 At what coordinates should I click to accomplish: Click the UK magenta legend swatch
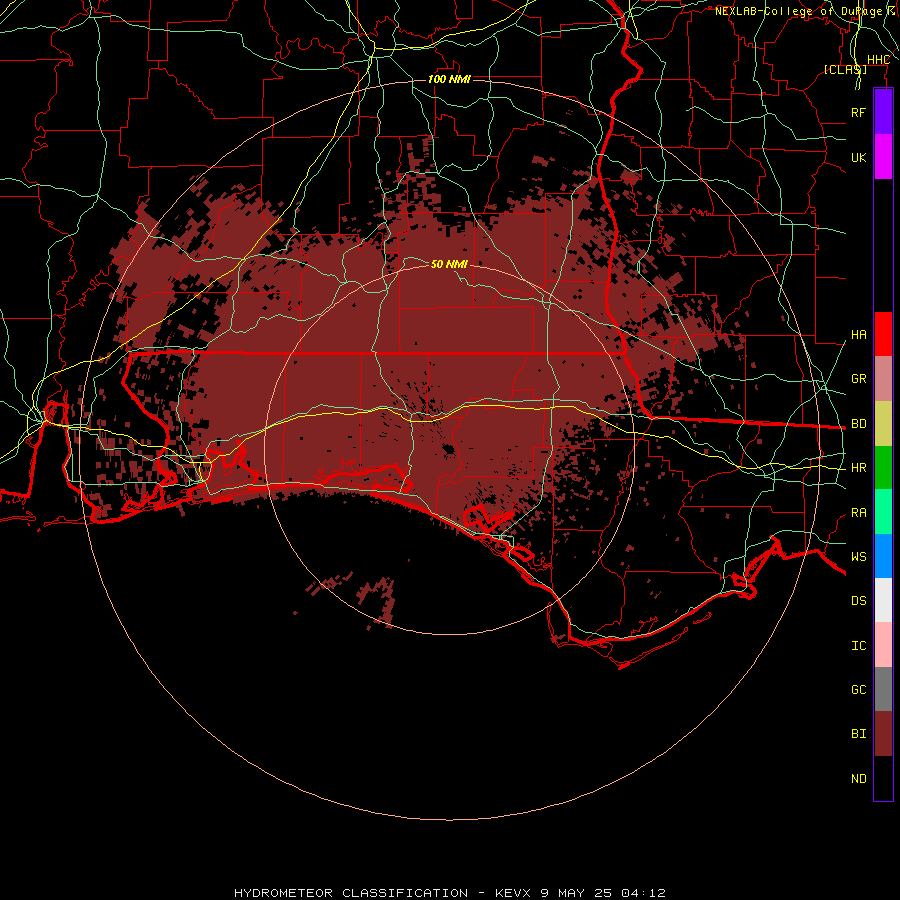pyautogui.click(x=883, y=157)
